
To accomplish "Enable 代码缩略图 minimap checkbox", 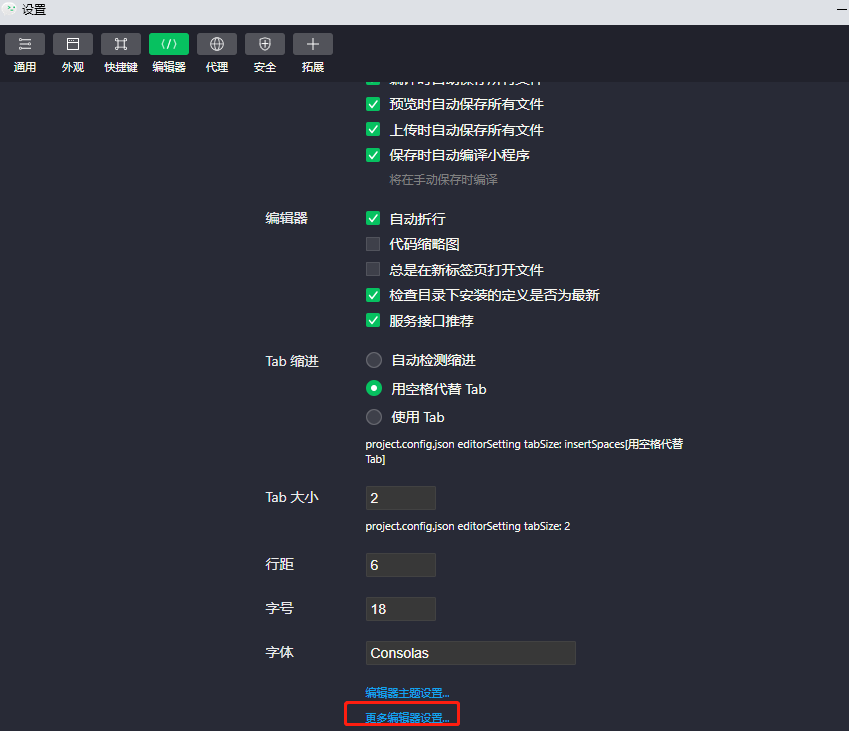I will 373,244.
